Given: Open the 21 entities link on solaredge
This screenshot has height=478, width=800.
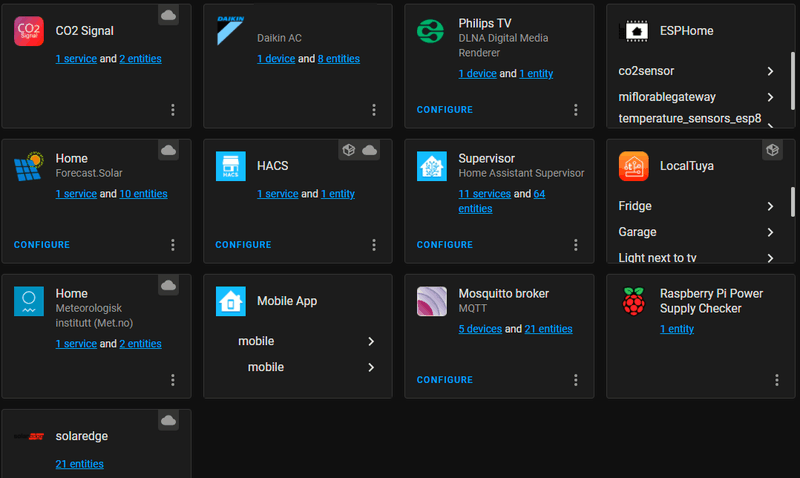Looking at the screenshot, I should coord(80,464).
